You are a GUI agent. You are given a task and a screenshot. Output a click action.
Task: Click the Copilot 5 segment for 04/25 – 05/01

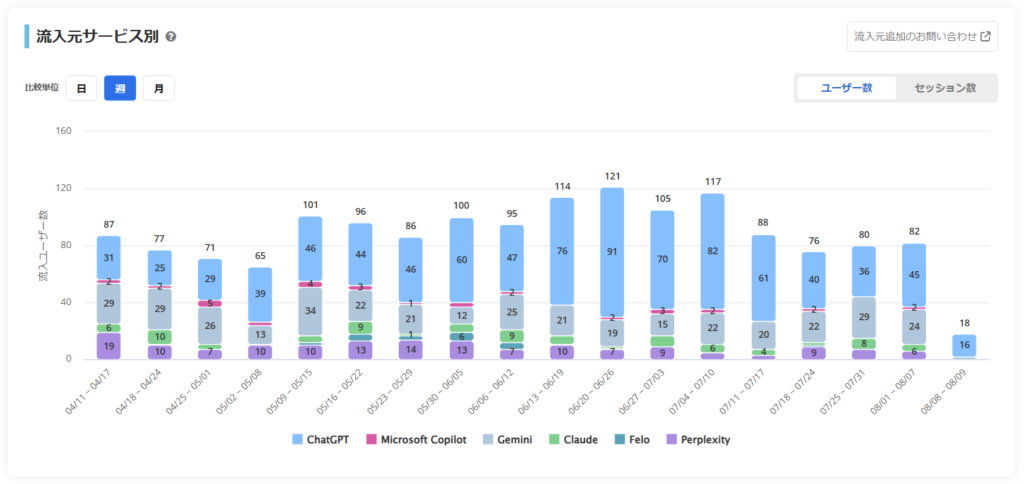pos(210,303)
